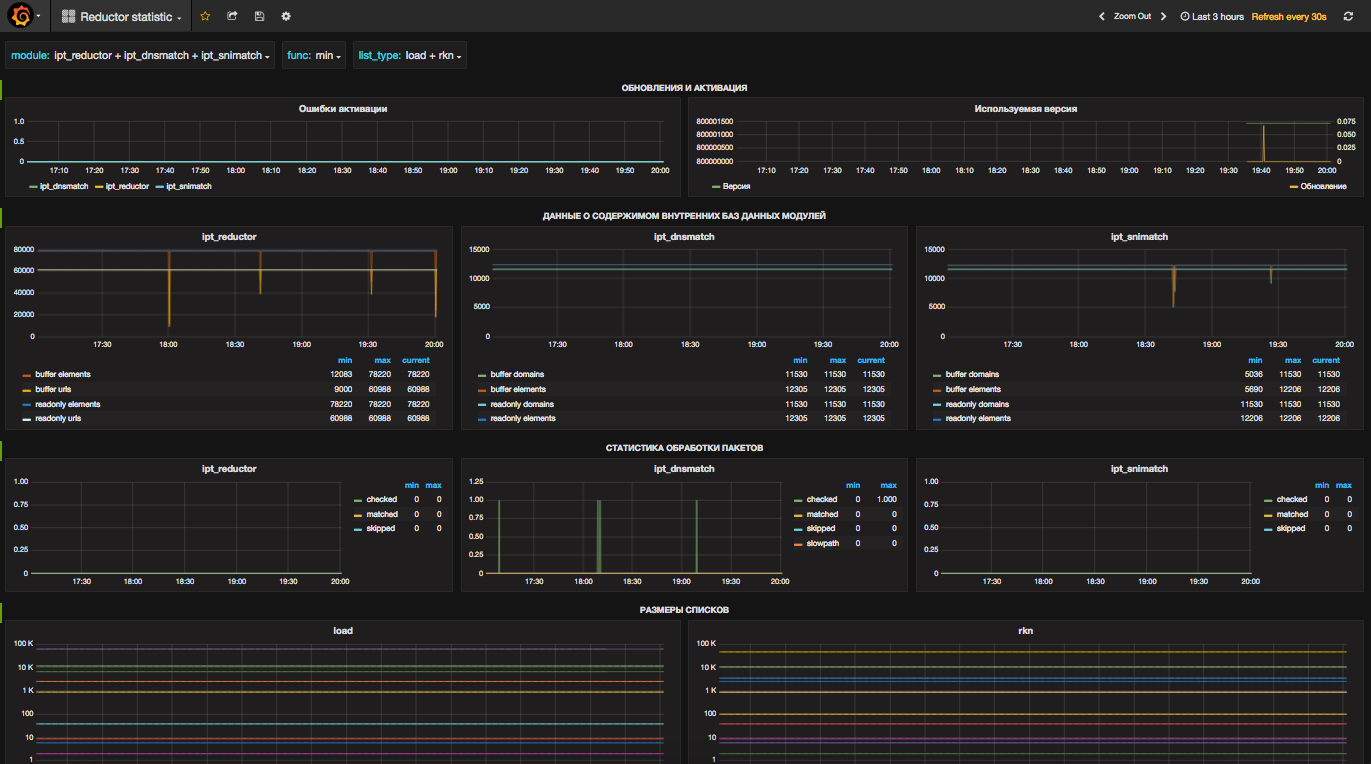Click the Используемая версия panel title

click(1025, 109)
